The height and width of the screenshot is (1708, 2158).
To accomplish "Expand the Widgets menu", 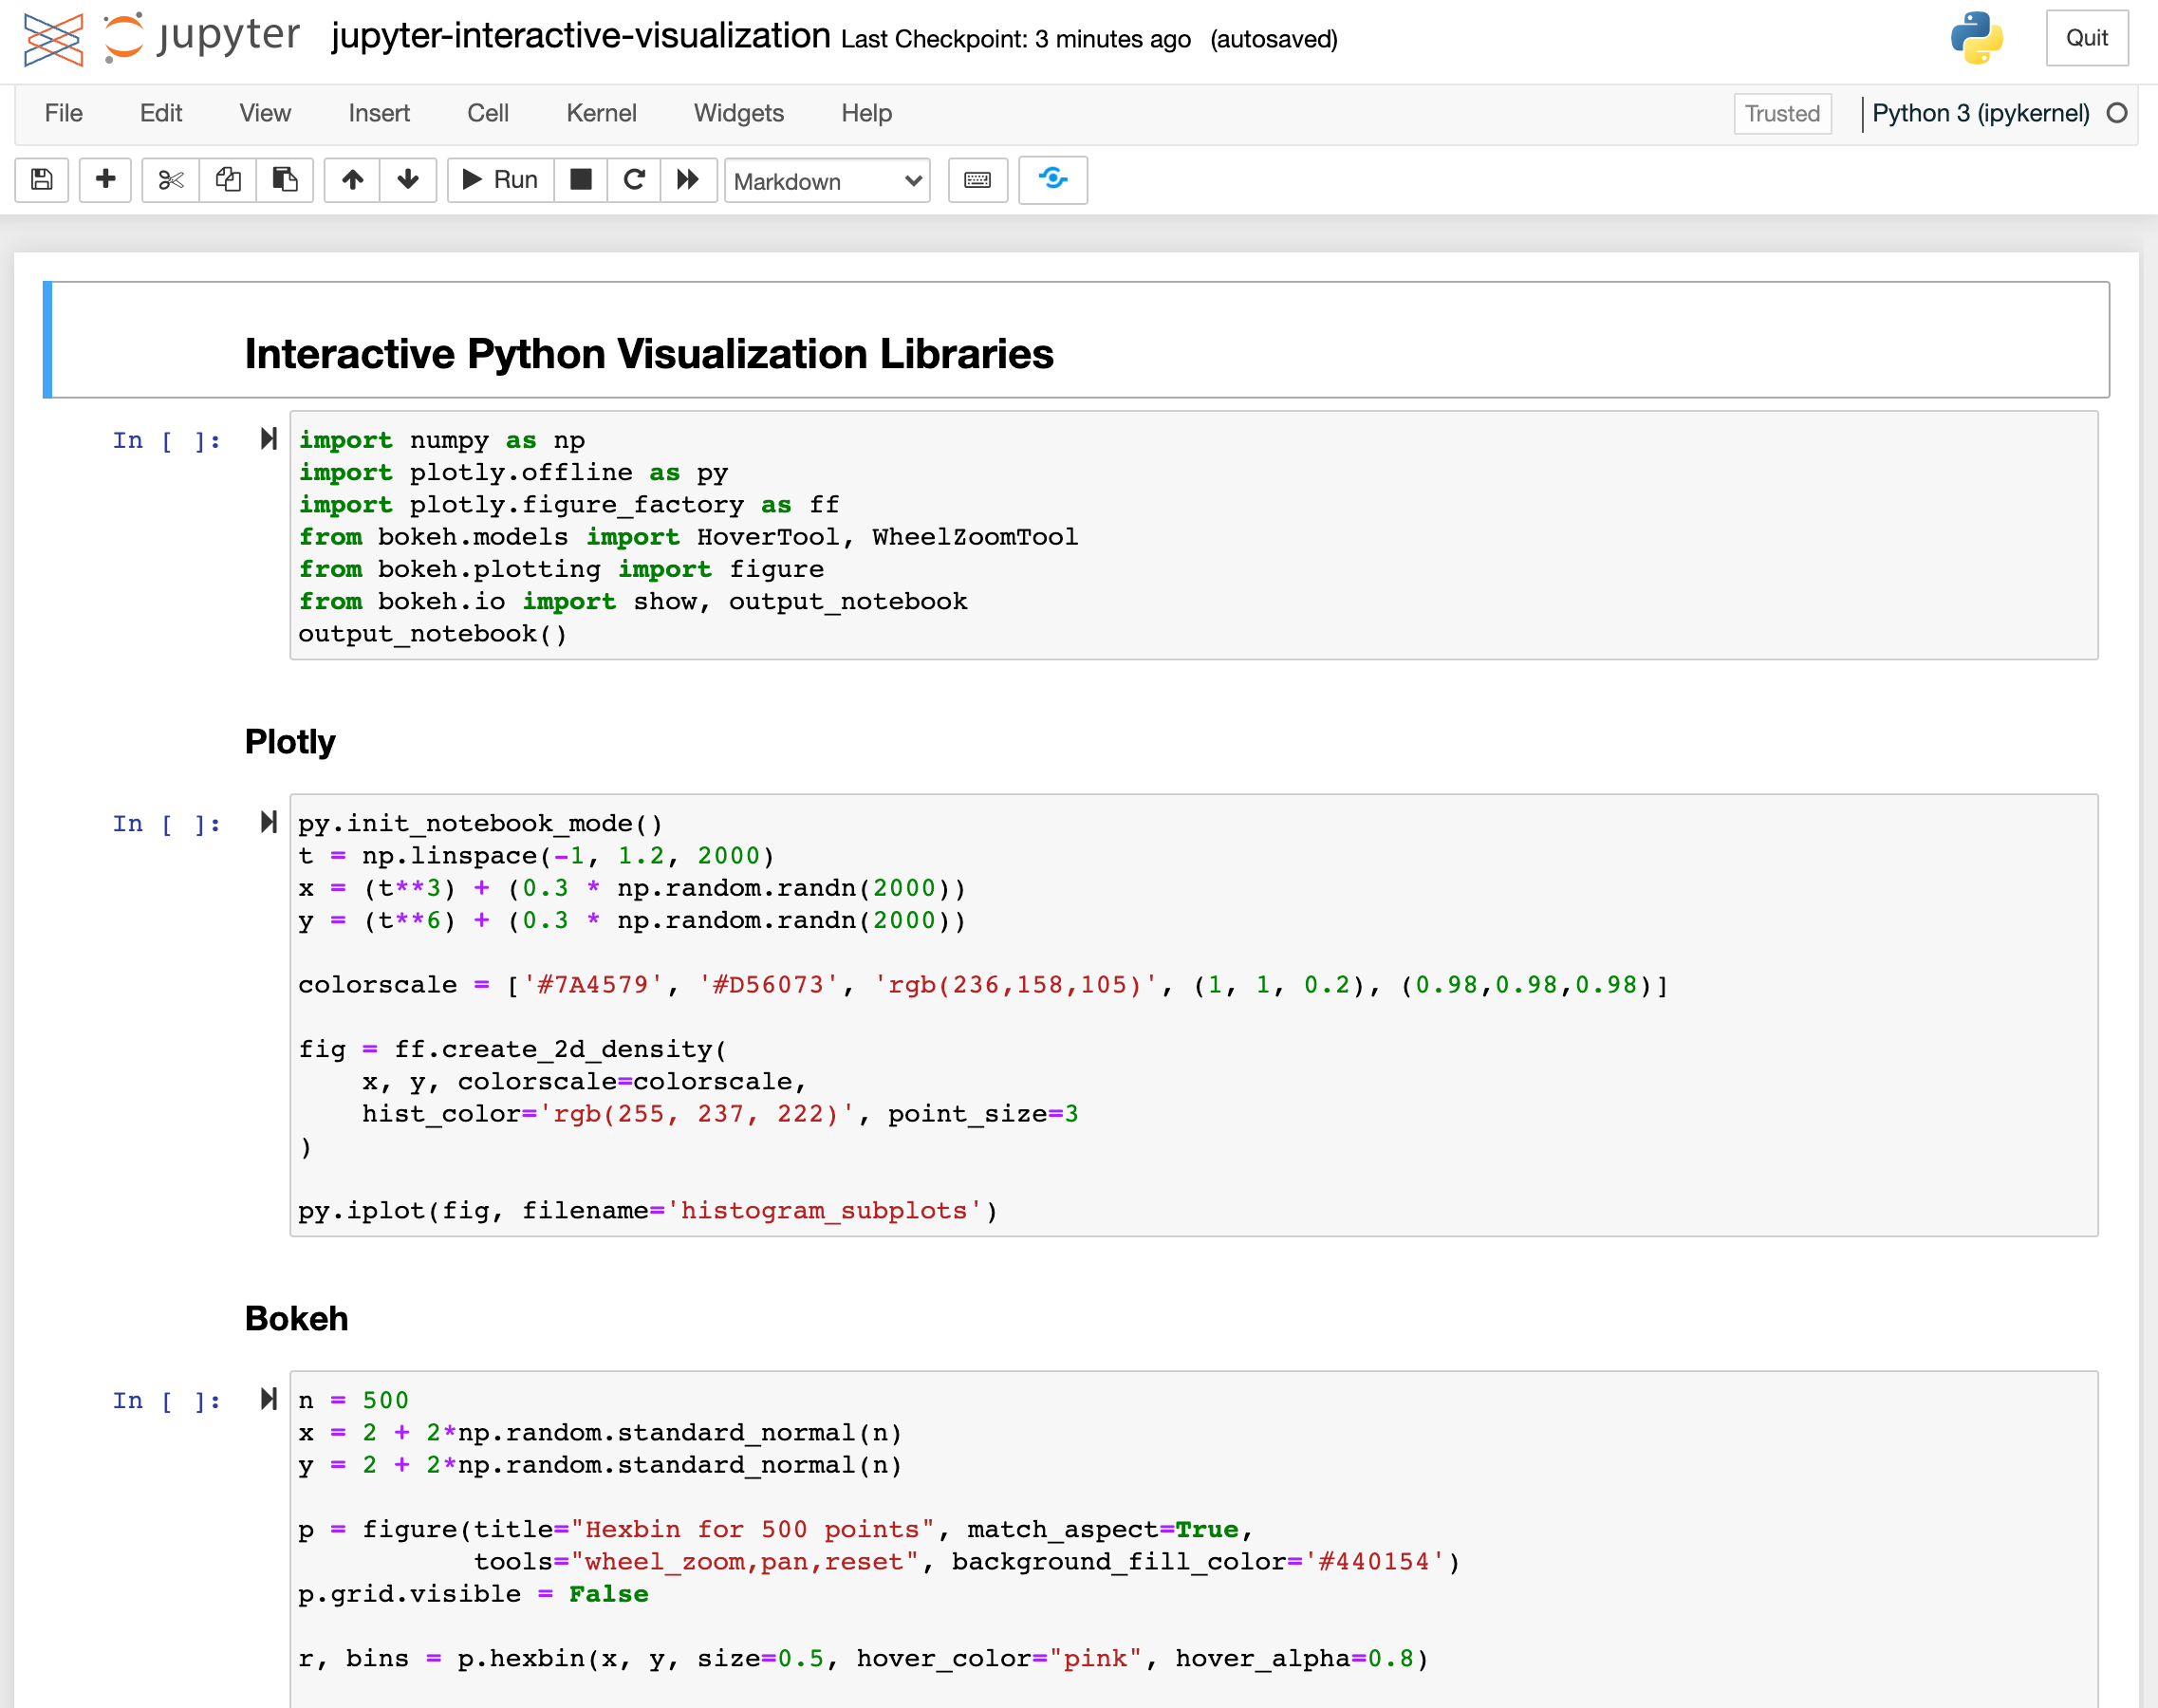I will click(x=737, y=114).
